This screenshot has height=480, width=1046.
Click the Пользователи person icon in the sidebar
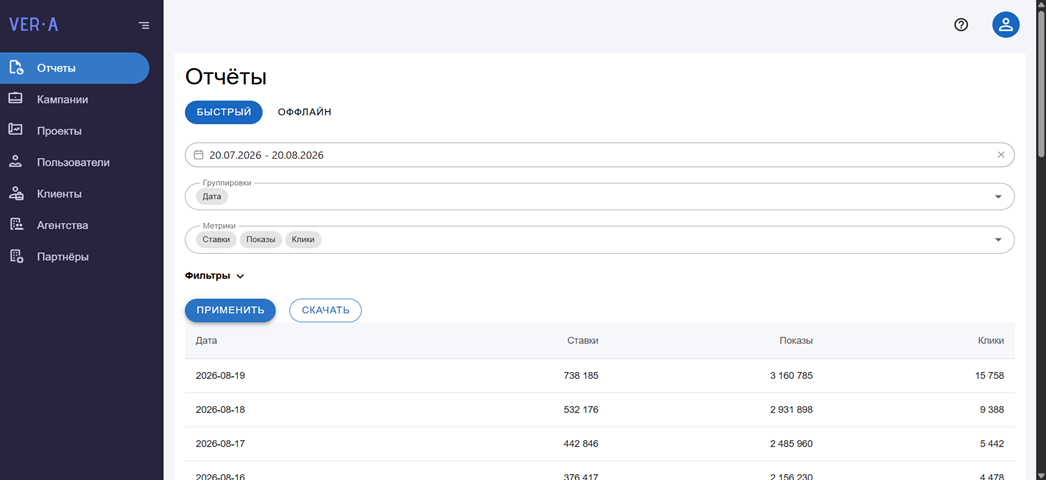pyautogui.click(x=15, y=162)
